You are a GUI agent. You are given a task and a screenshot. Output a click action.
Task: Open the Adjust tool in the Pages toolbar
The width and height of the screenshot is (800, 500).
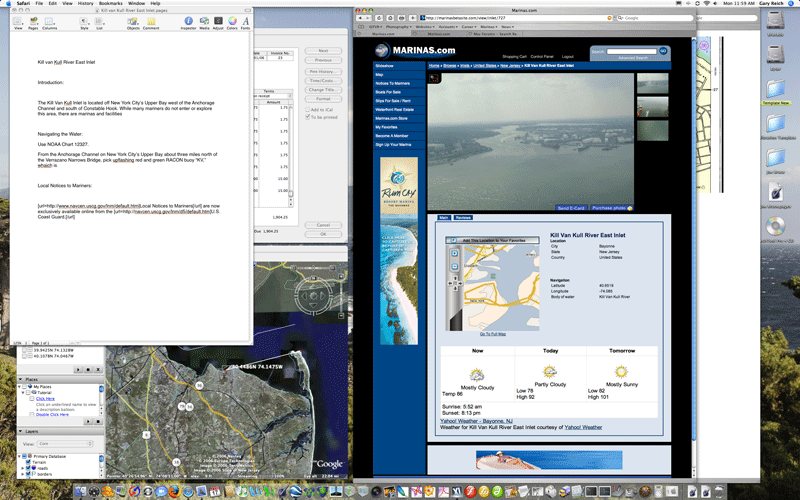[218, 21]
